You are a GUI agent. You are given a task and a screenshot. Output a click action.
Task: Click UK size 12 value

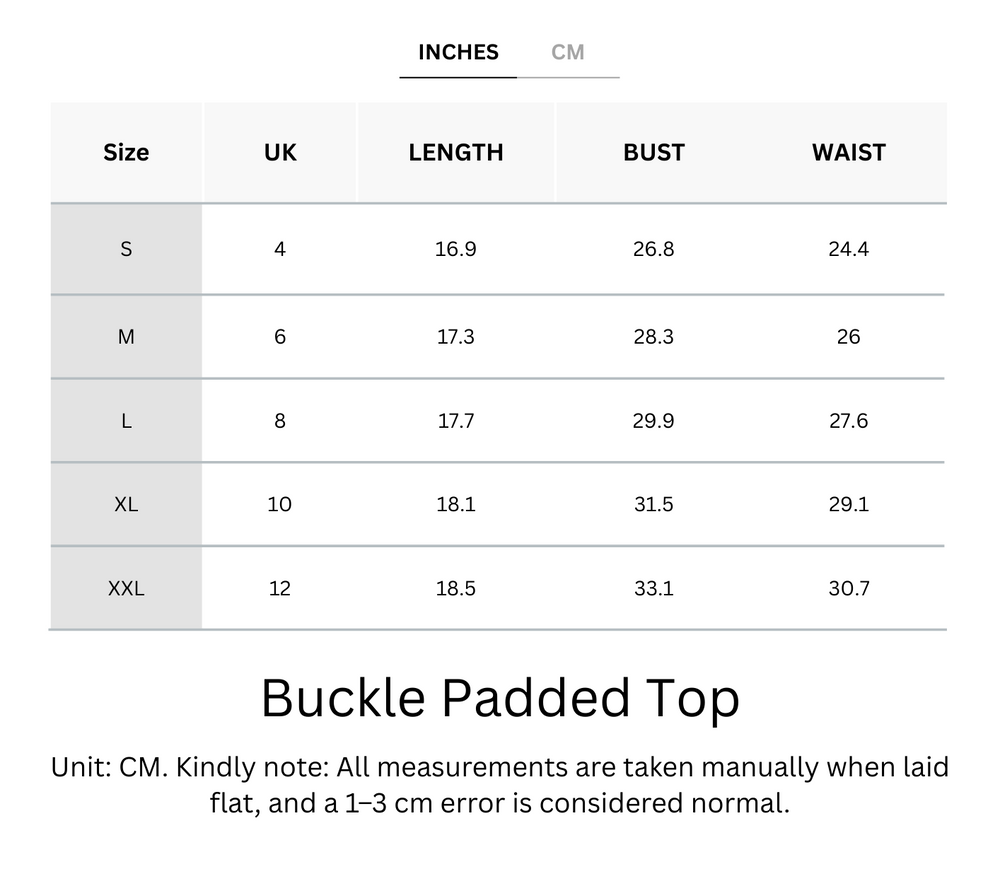(x=280, y=588)
